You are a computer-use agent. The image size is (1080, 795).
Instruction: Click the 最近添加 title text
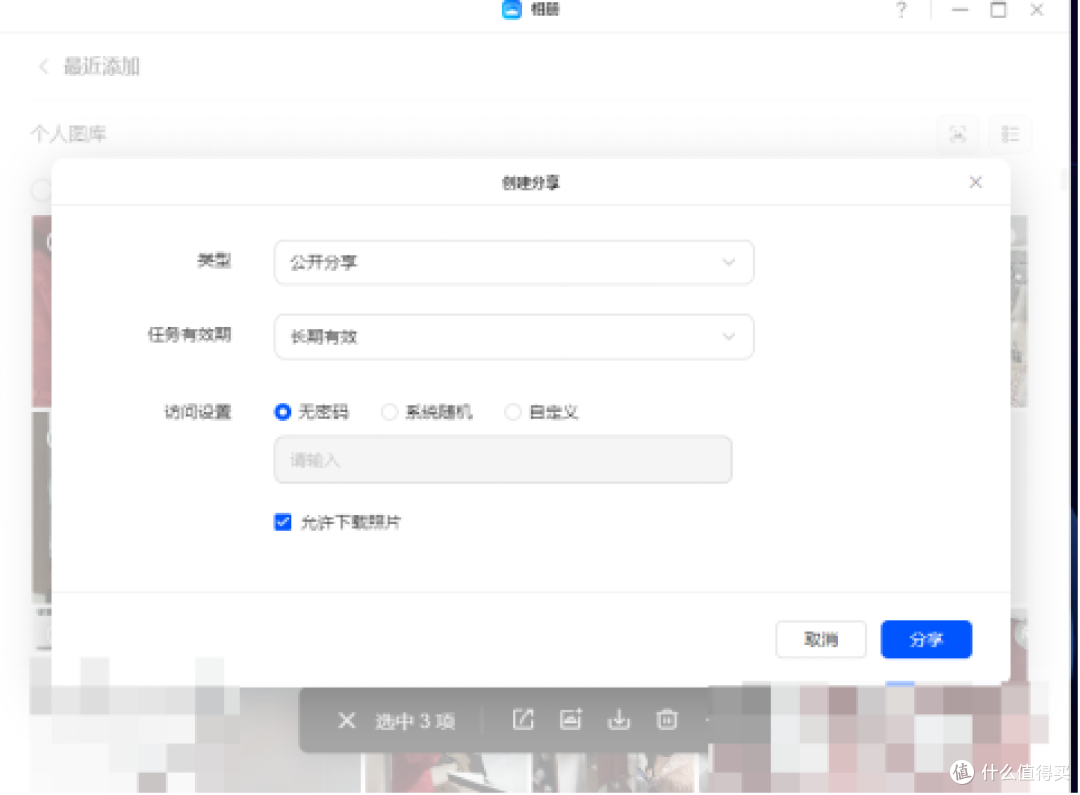(x=102, y=67)
